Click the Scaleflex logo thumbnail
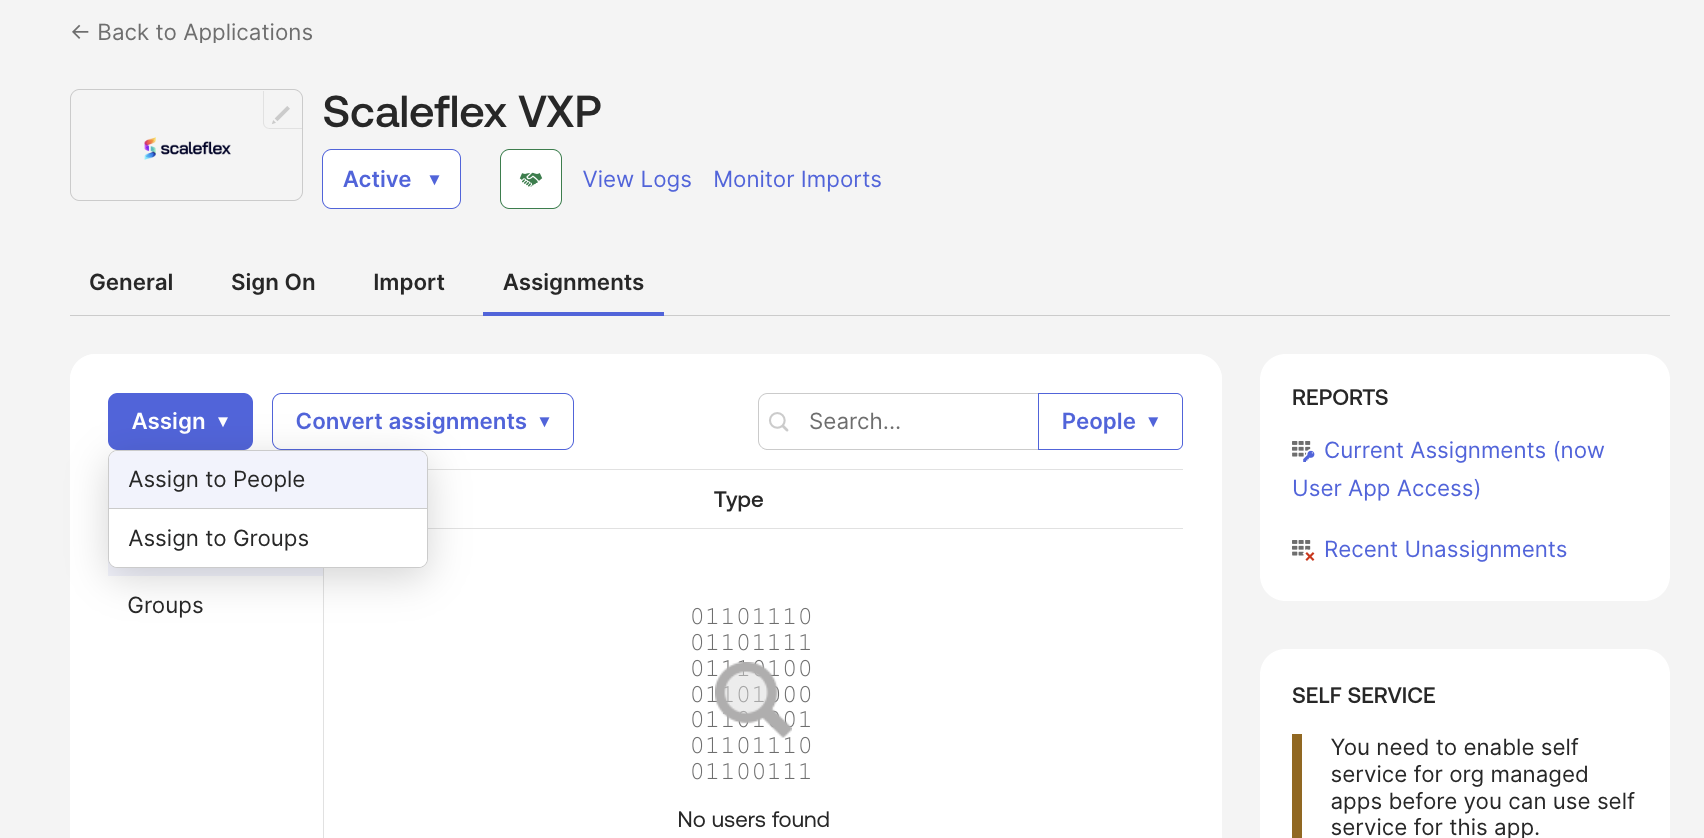 [x=187, y=148]
